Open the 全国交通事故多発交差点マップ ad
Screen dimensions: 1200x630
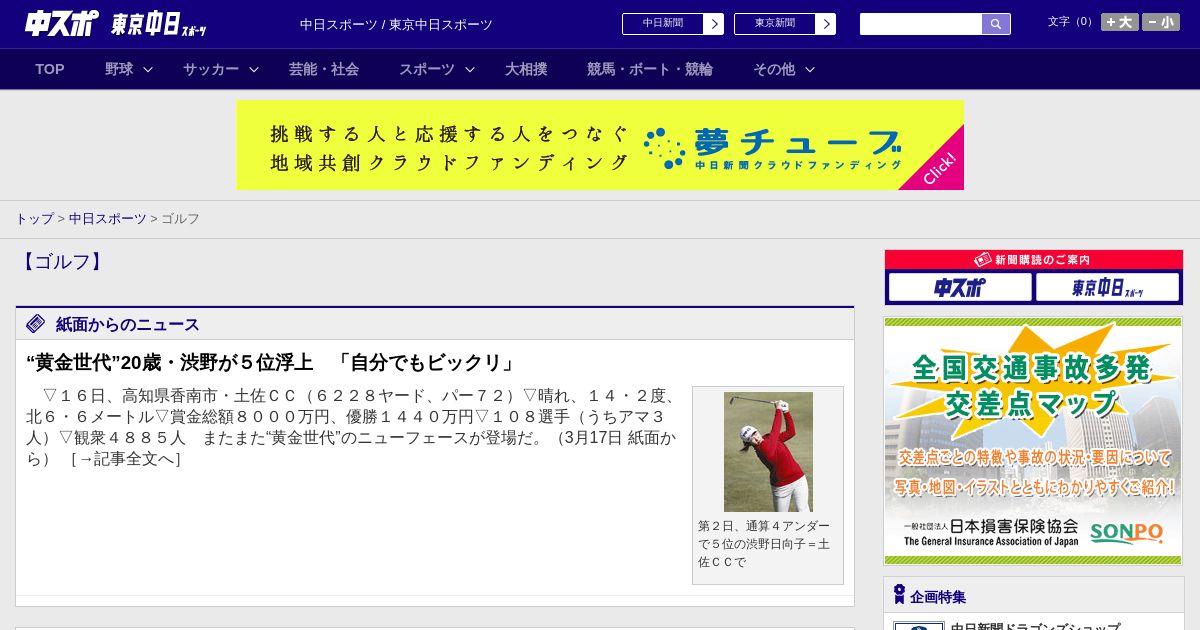coord(1033,441)
